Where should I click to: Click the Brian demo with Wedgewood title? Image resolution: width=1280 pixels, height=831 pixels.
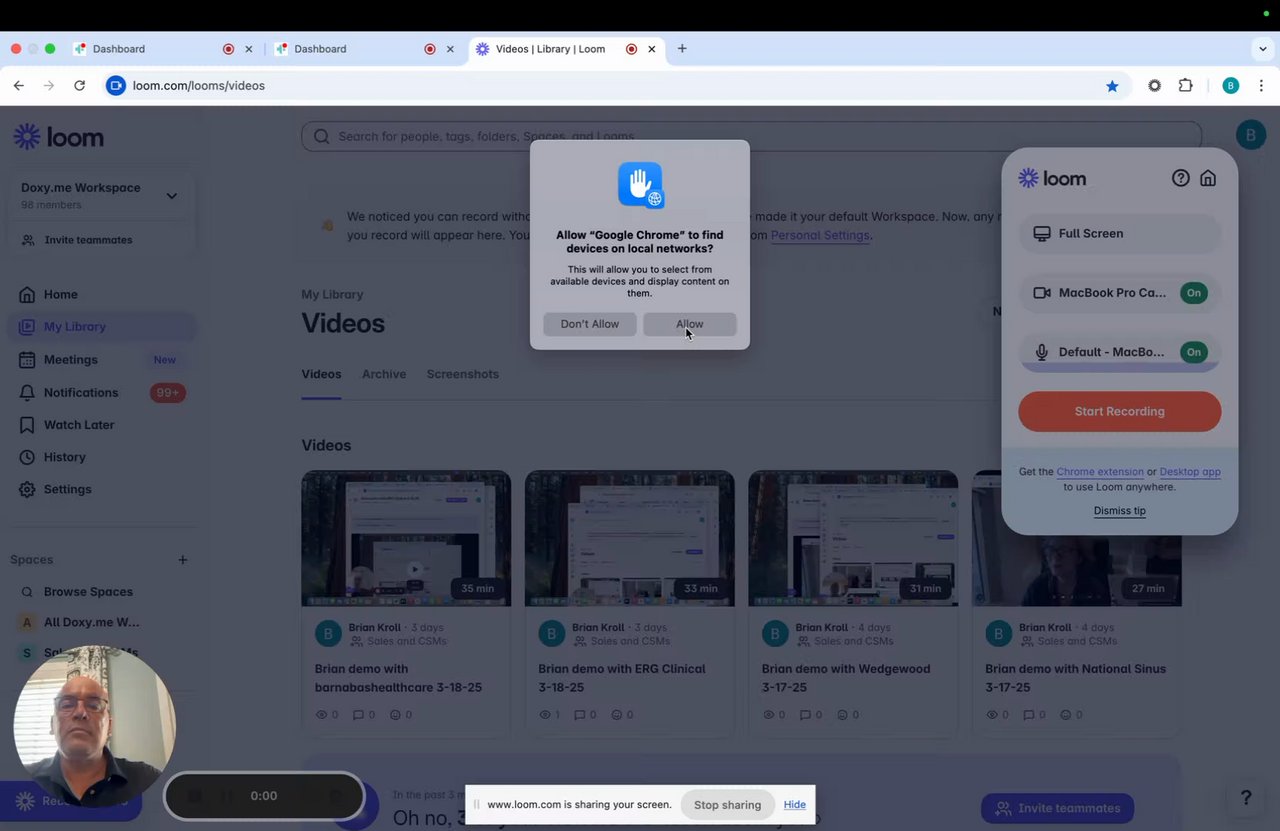tap(846, 678)
